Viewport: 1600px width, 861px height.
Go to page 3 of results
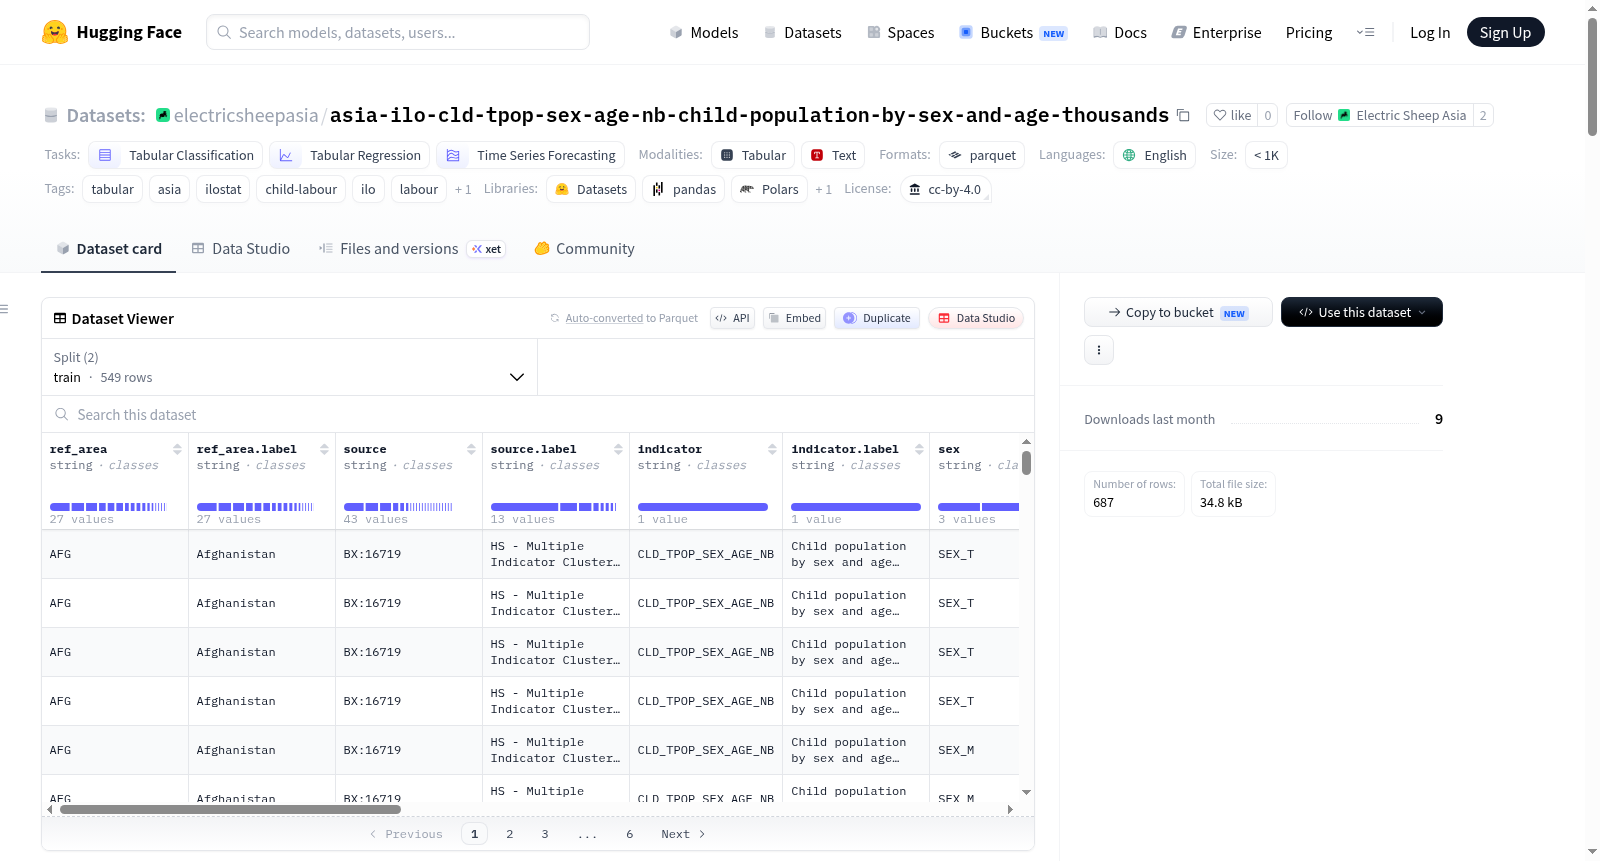pyautogui.click(x=545, y=834)
